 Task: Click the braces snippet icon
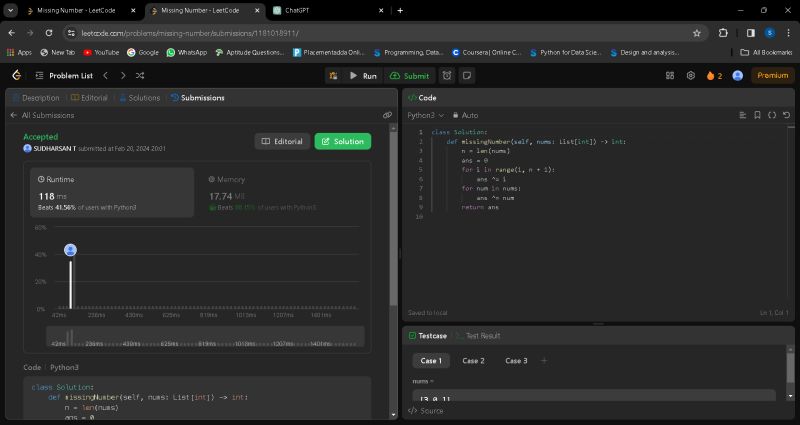click(772, 115)
